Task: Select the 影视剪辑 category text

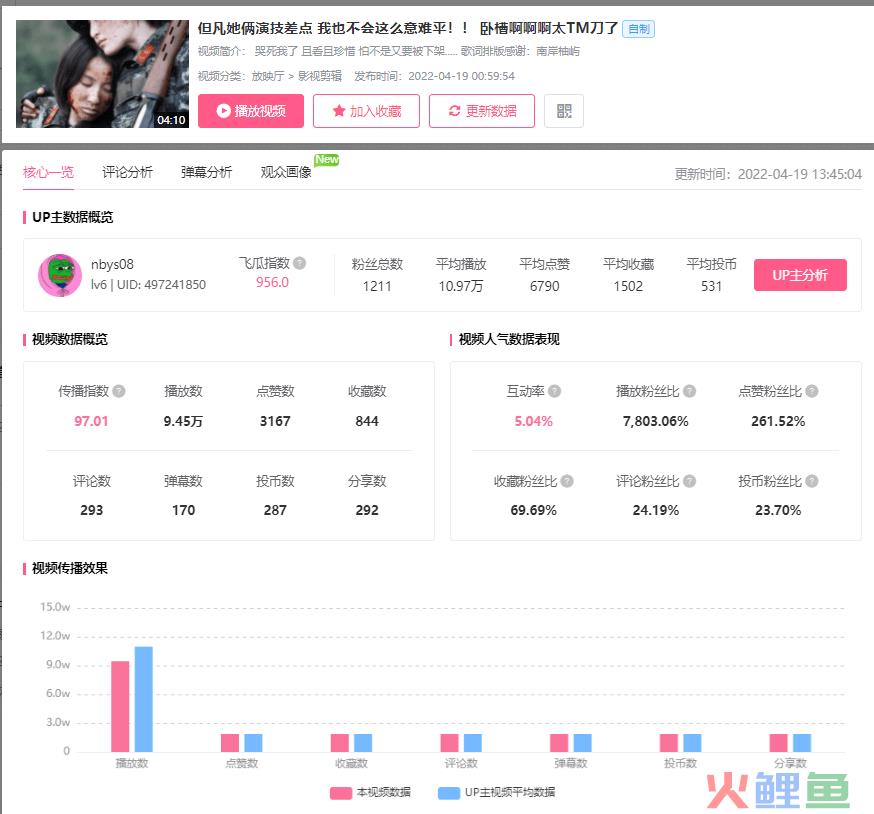Action: pos(320,76)
